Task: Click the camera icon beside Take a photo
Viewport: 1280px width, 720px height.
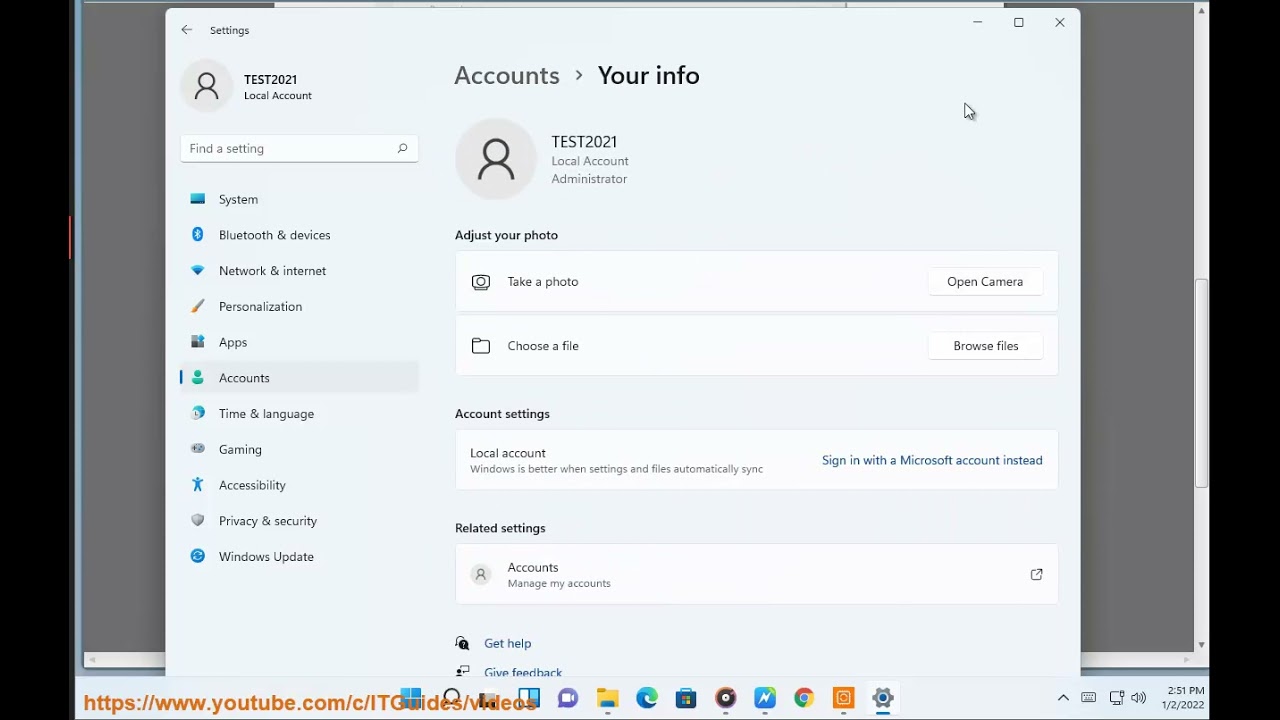Action: 481,282
